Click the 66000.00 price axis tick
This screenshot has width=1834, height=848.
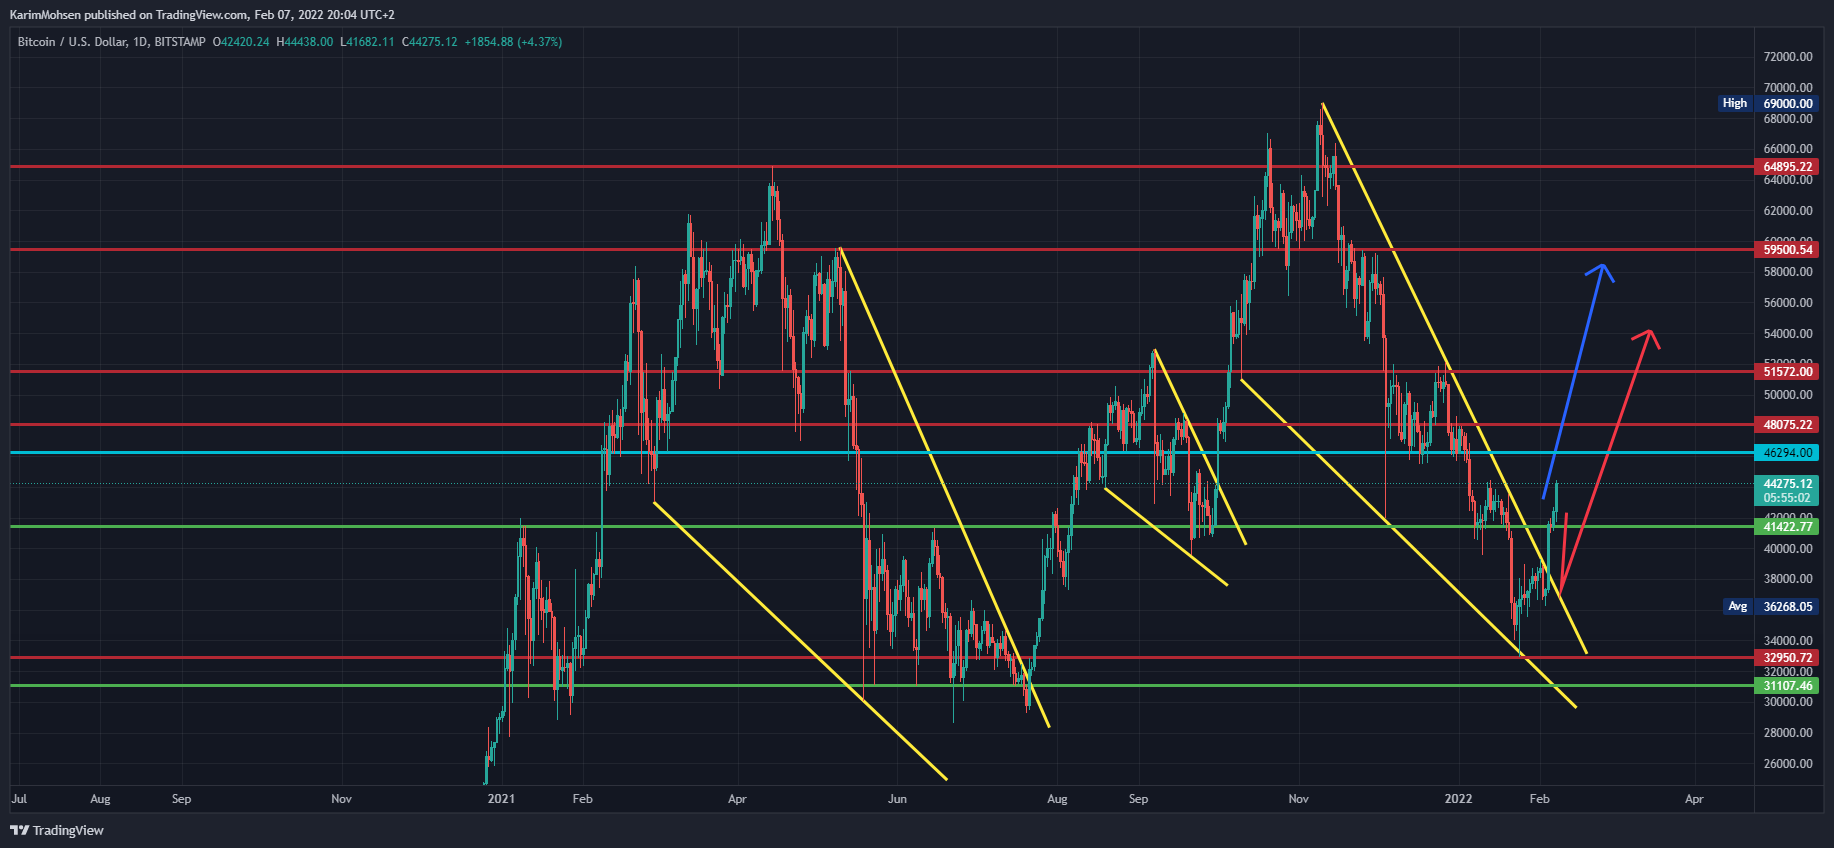[x=1788, y=149]
